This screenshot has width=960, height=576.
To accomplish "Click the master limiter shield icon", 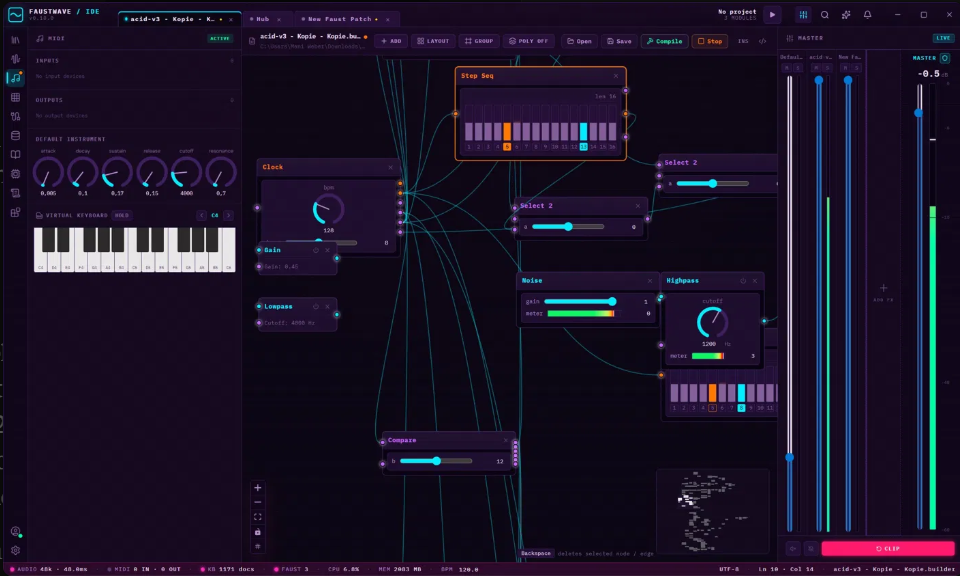I will tap(945, 58).
